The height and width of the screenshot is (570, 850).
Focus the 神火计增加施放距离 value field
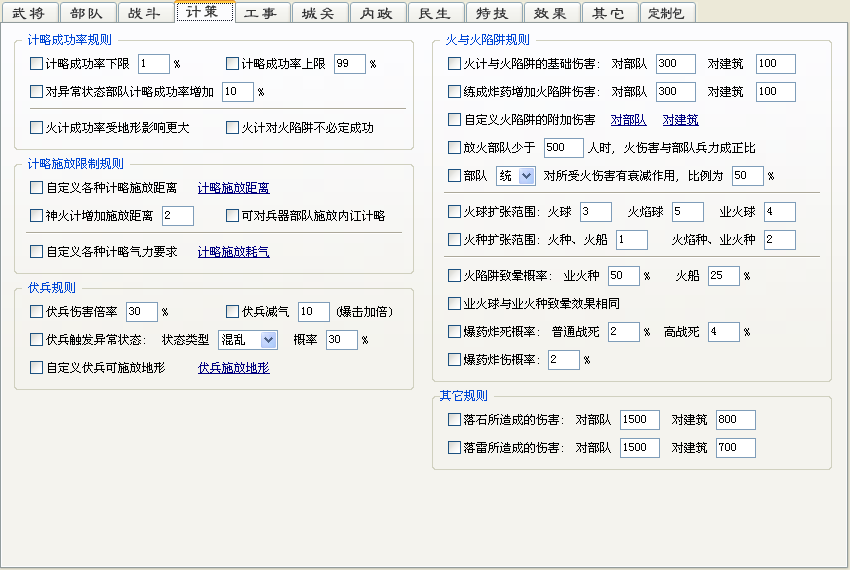178,216
